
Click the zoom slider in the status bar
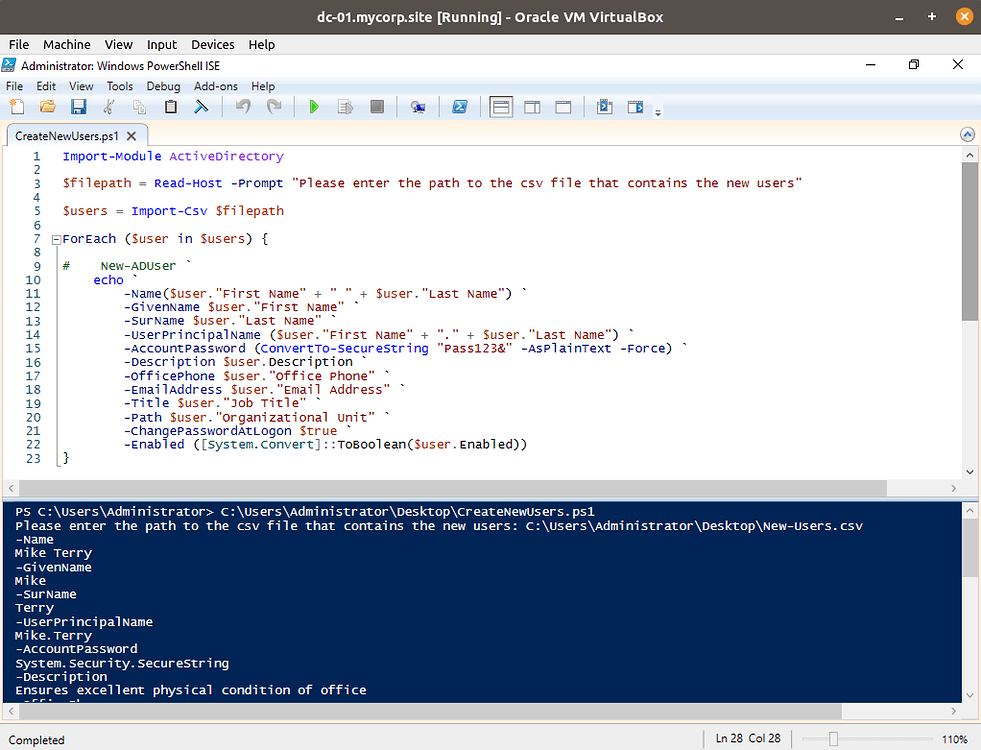(x=832, y=739)
